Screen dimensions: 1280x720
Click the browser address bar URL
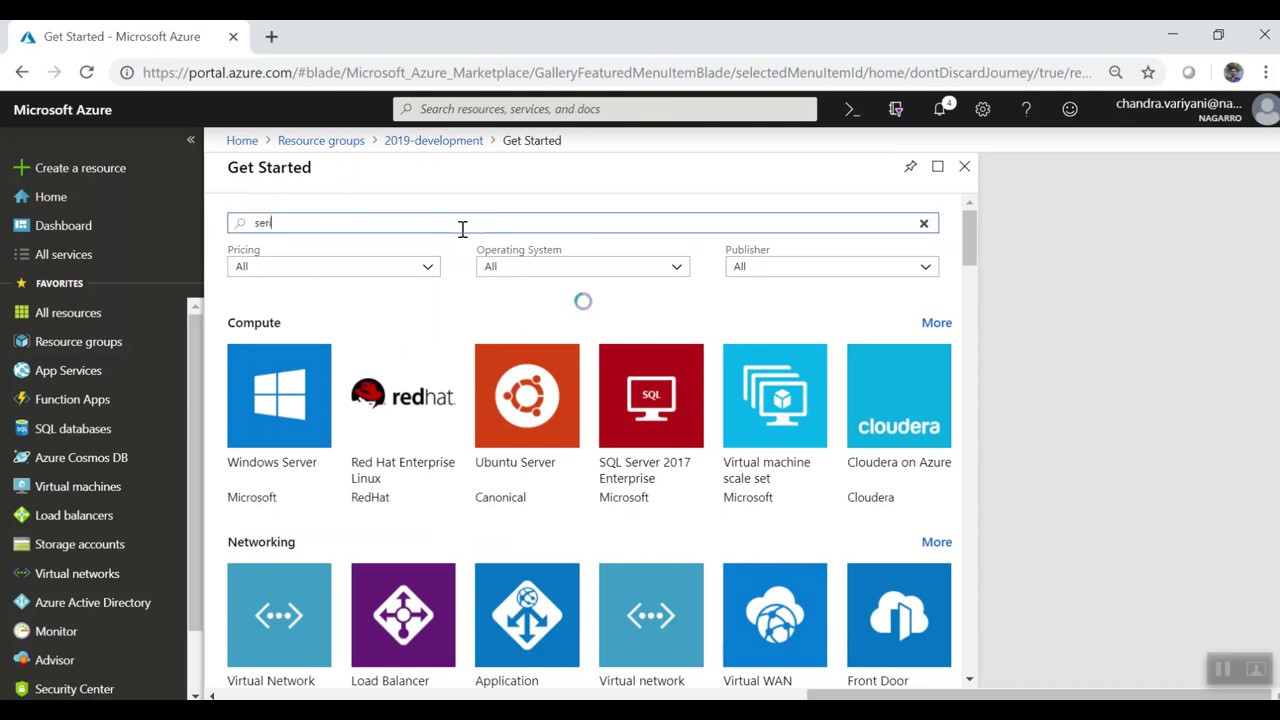pos(617,73)
